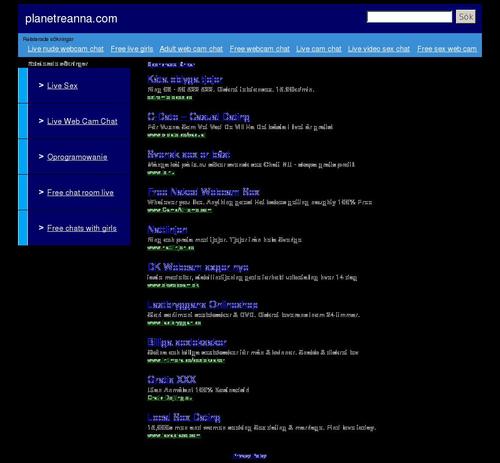Visit the Free sex web cam link
Screen dimensions: 500x463
[x=447, y=49]
